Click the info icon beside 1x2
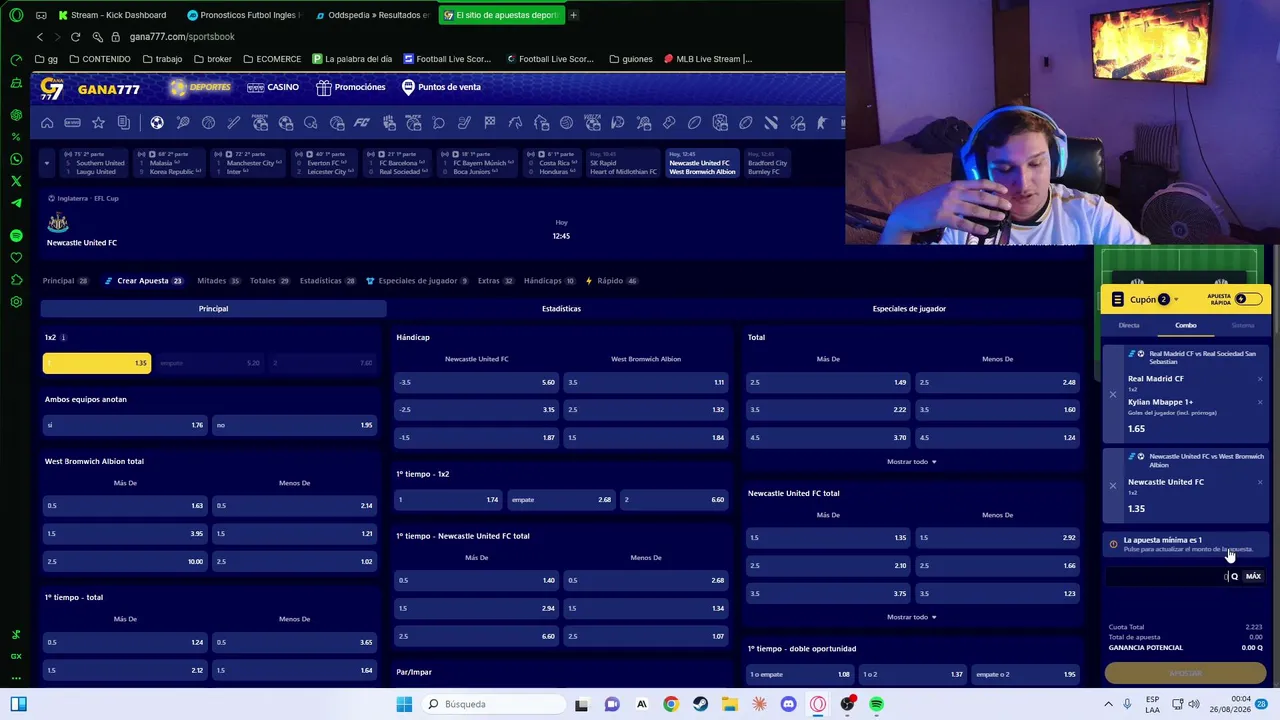Viewport: 1280px width, 720px height. (x=63, y=337)
